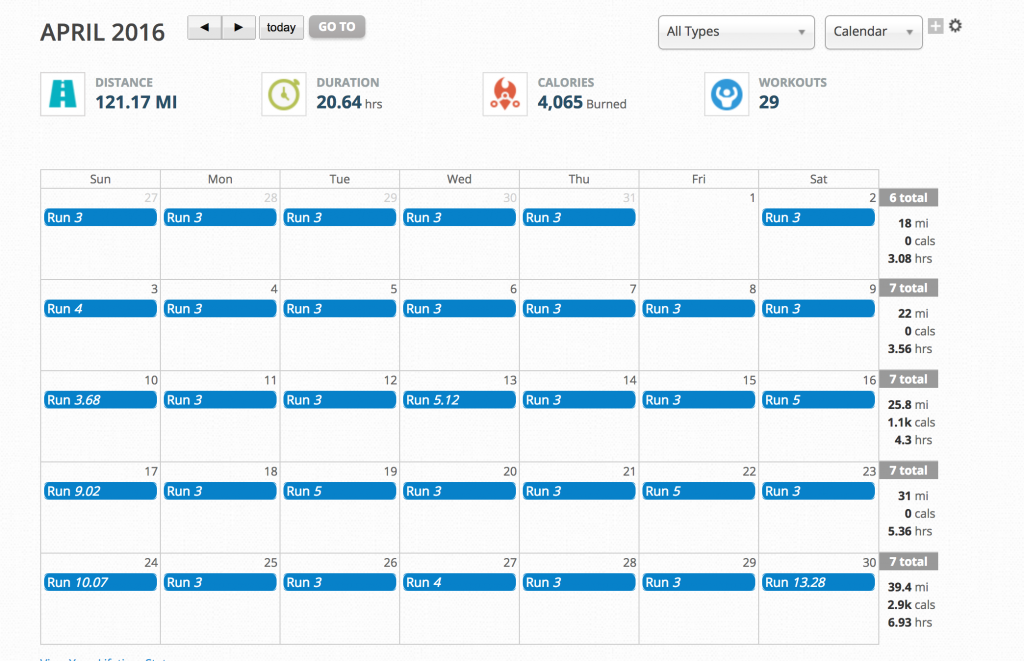Open the Run 9.02 workout entry

(x=101, y=491)
